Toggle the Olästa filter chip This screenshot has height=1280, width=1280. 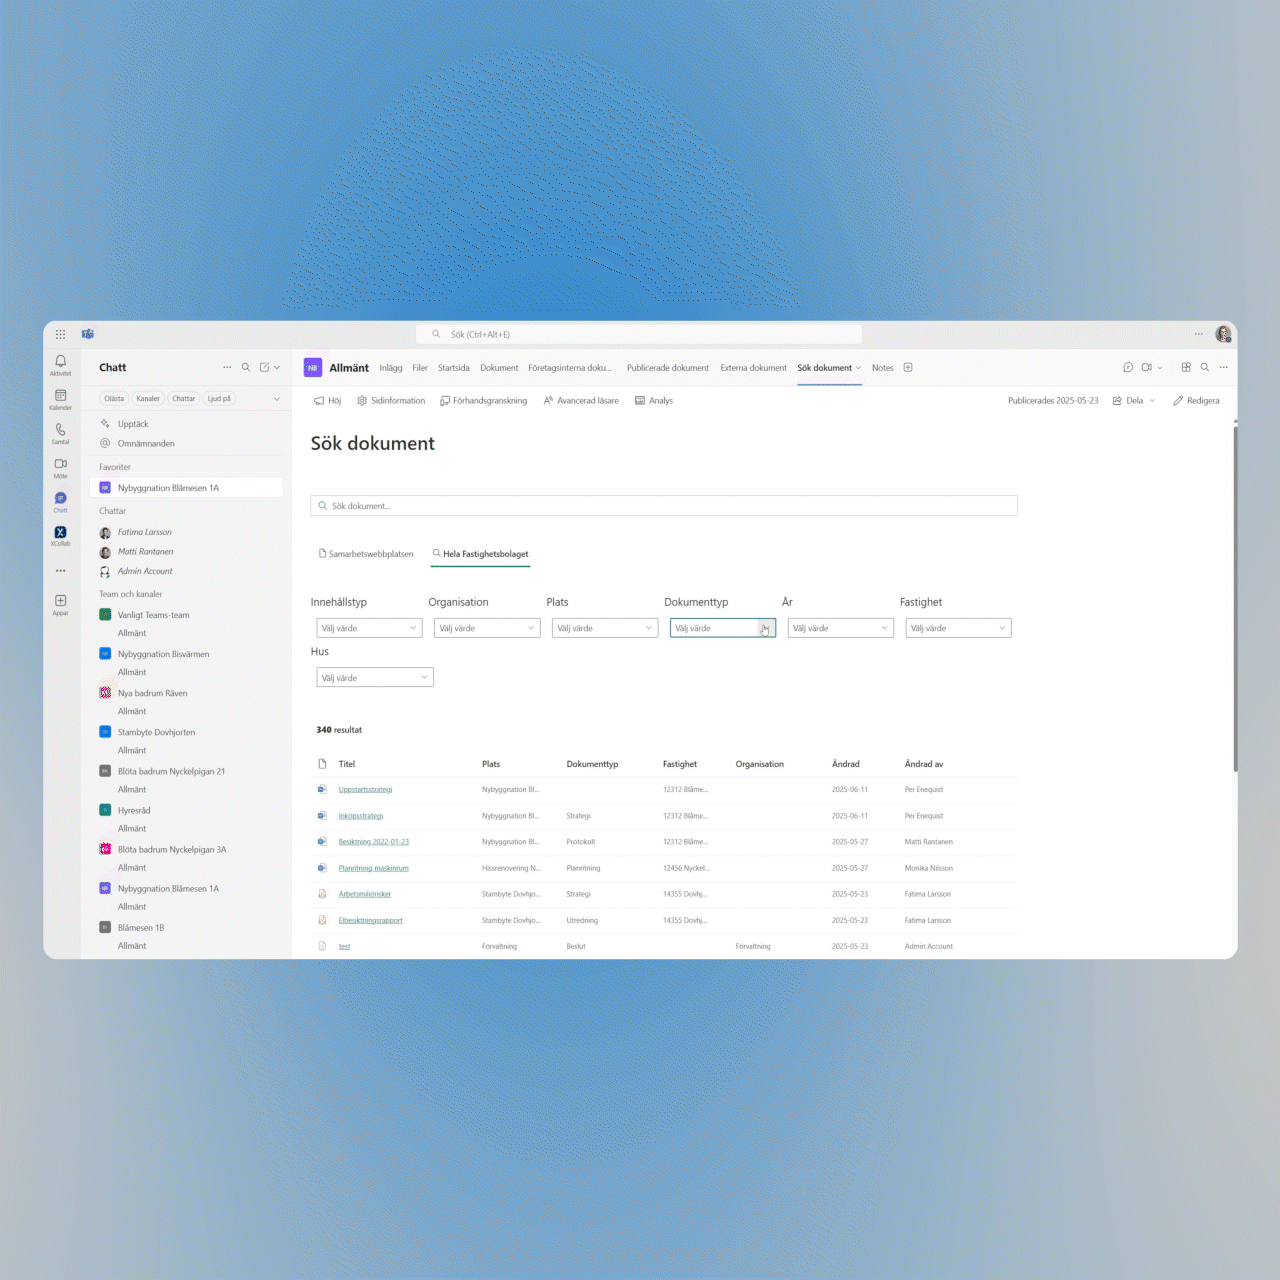(x=114, y=399)
